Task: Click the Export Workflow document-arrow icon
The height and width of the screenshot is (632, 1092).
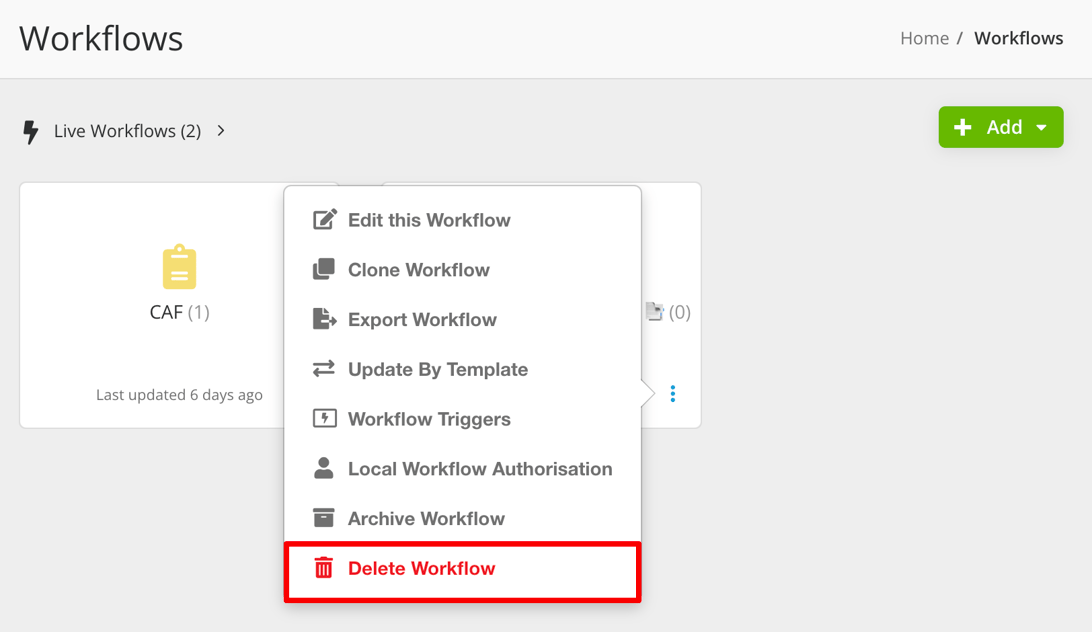Action: coord(323,319)
